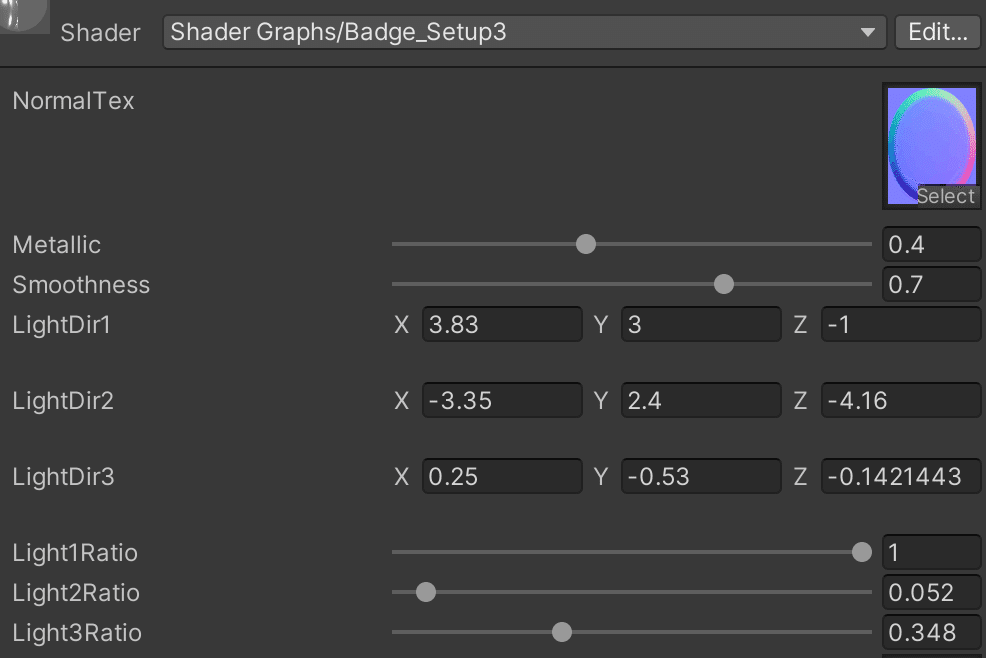Click the LightDir1 X input field
986x658 pixels.
[x=501, y=325]
